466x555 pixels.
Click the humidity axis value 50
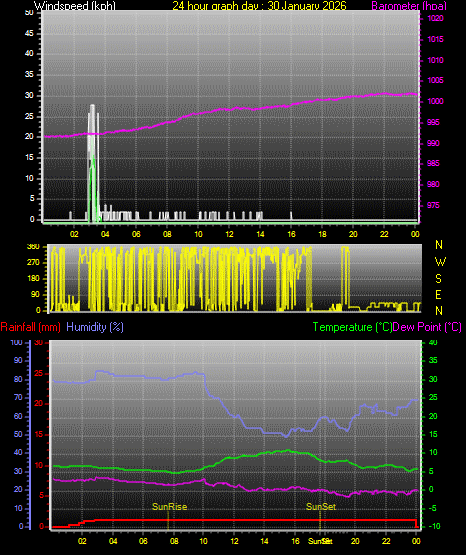pyautogui.click(x=18, y=434)
